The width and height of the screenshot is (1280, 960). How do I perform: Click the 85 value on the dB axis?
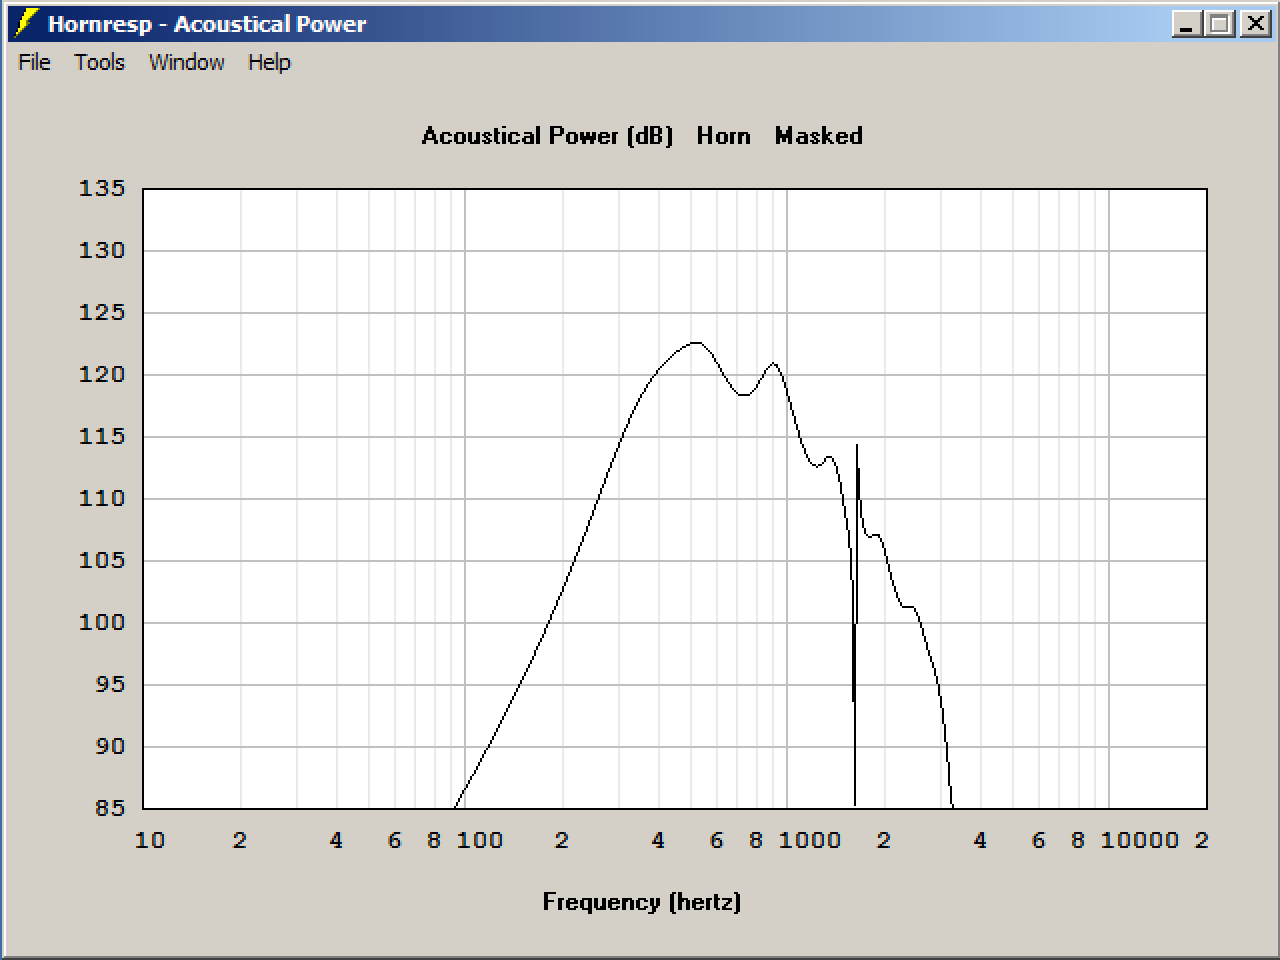tap(109, 808)
